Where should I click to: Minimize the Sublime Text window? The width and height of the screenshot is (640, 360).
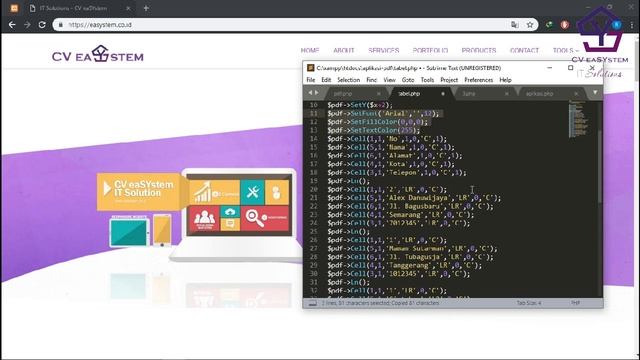coord(549,68)
